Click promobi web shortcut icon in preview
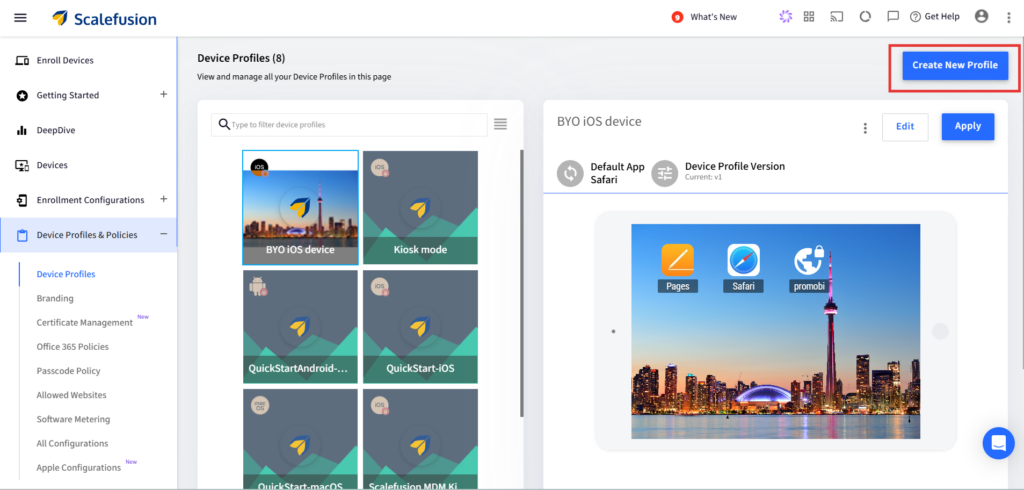This screenshot has width=1024, height=490. tap(808, 260)
